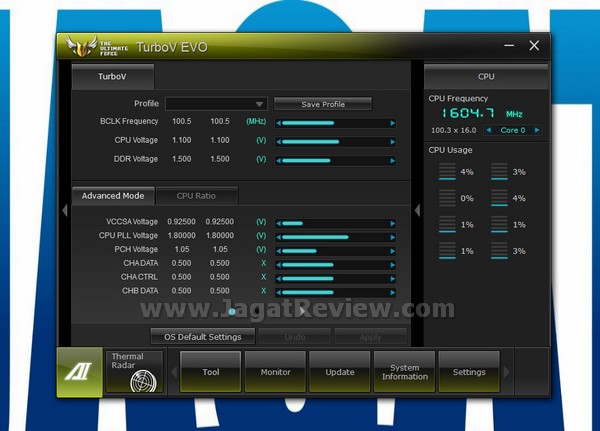The width and height of the screenshot is (600, 431).
Task: Click the 1604.7 MHz CPU frequency readout
Action: tap(482, 113)
